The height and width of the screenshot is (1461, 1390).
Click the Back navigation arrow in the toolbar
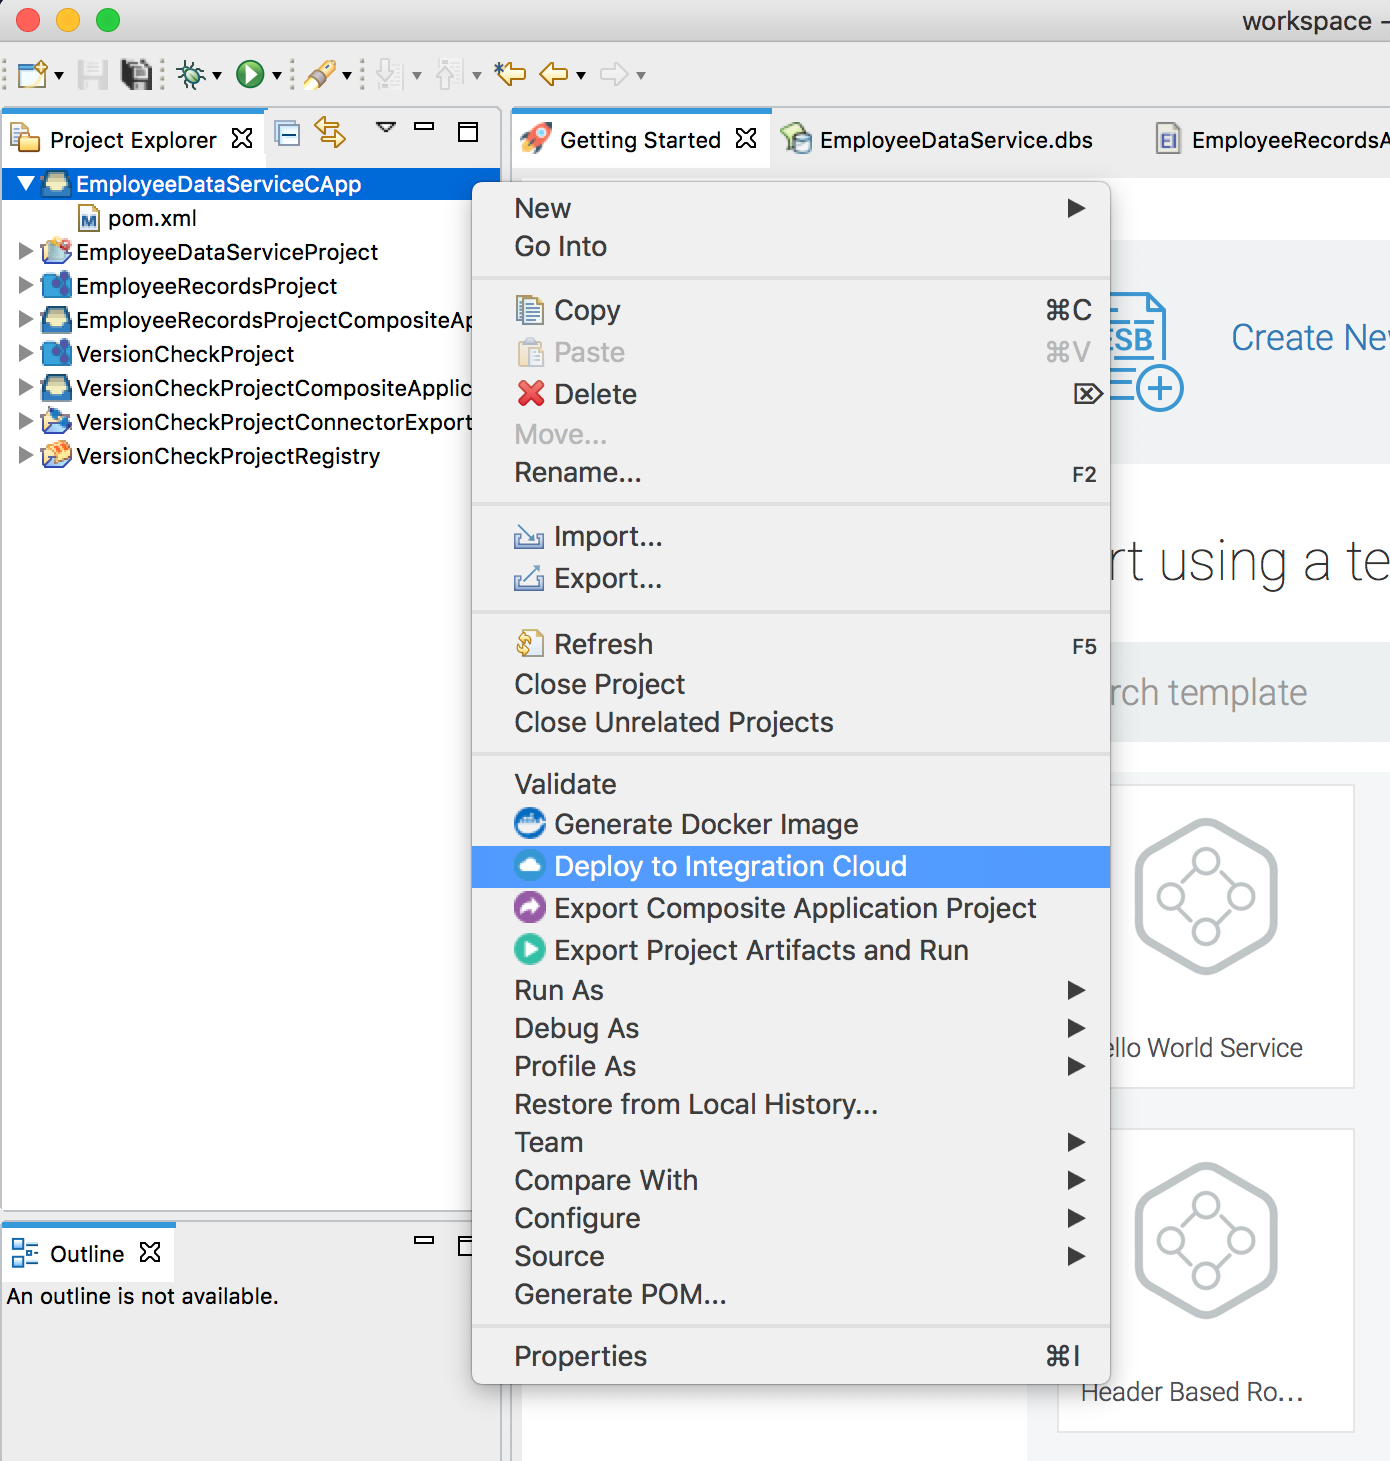551,74
